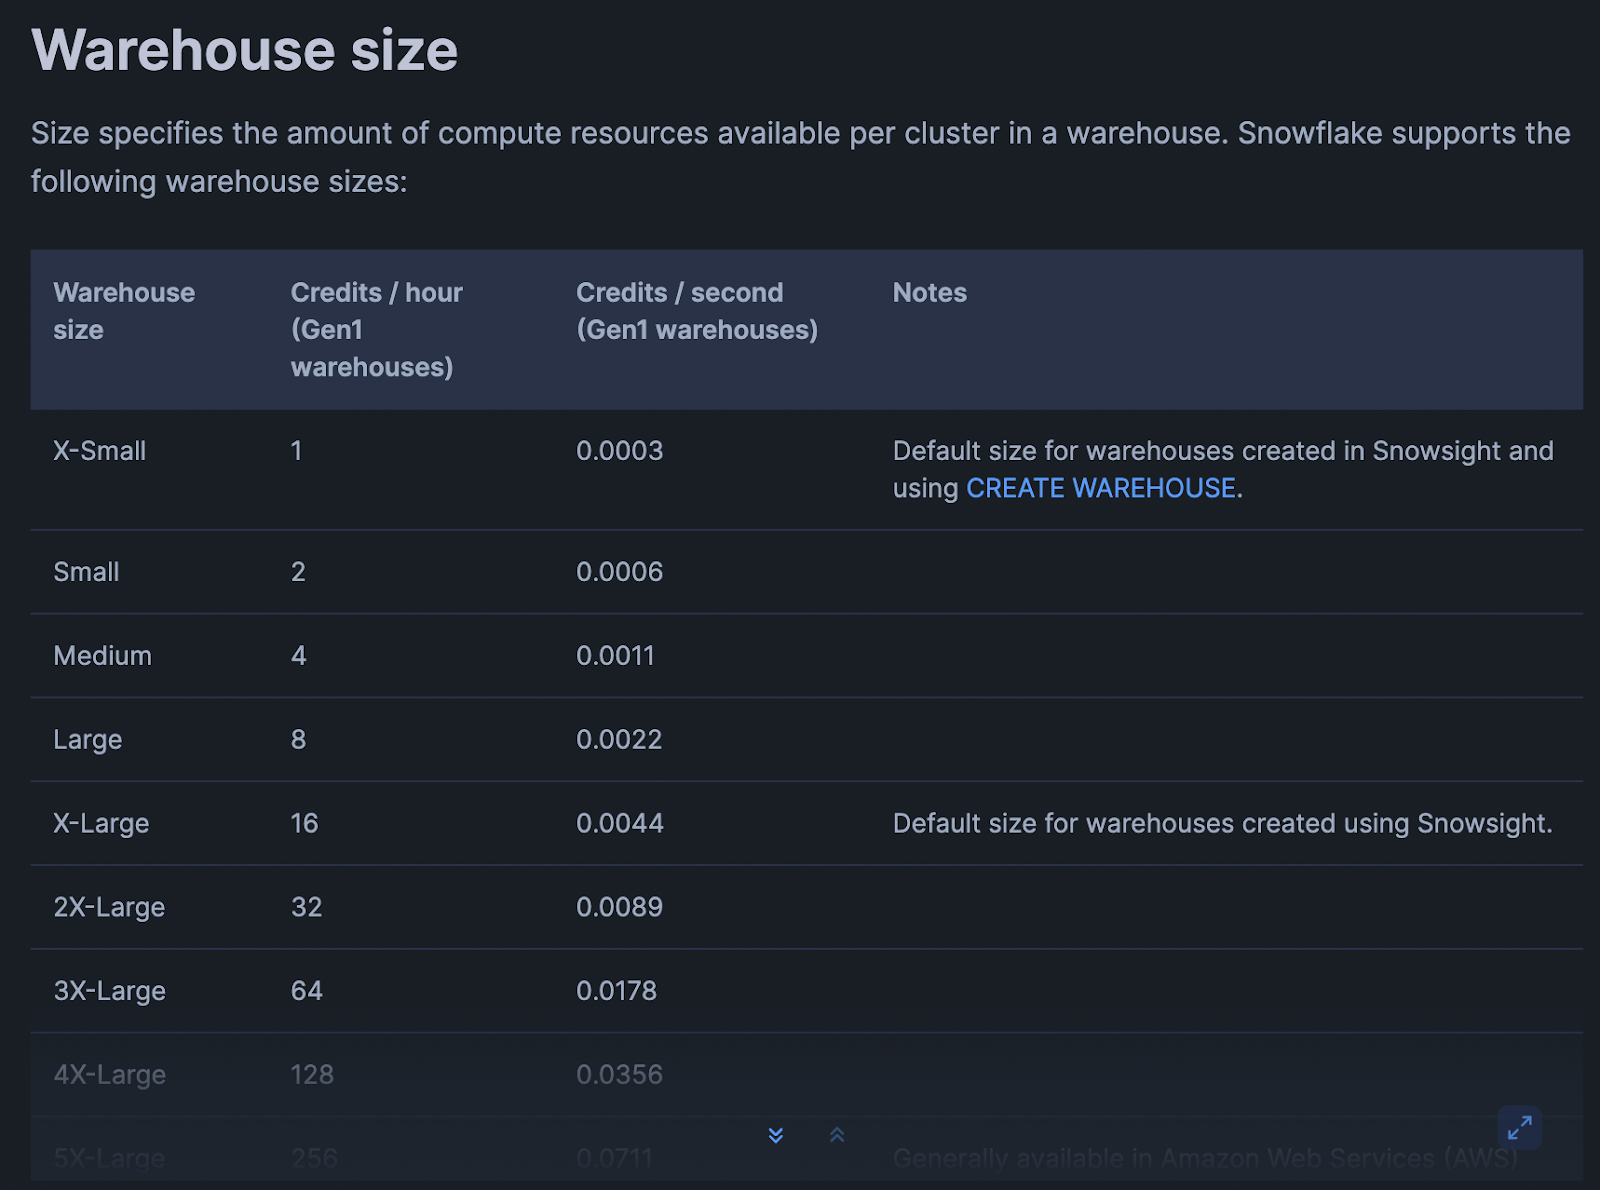Select the 3X-Large warehouse row
This screenshot has height=1190, width=1600.
coord(109,991)
